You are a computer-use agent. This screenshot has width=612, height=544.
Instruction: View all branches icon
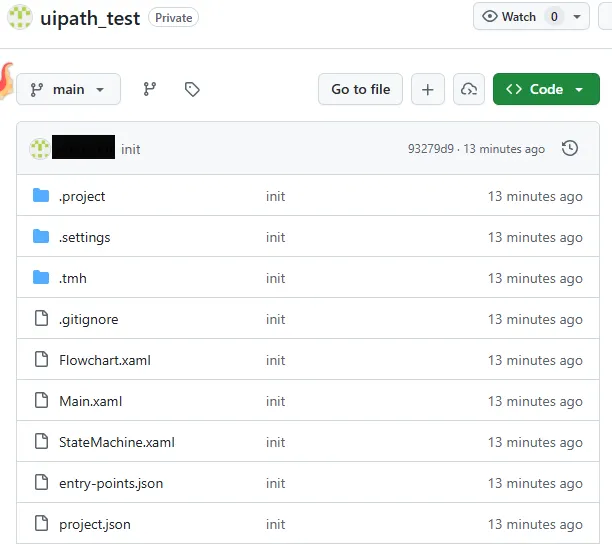pos(149,89)
